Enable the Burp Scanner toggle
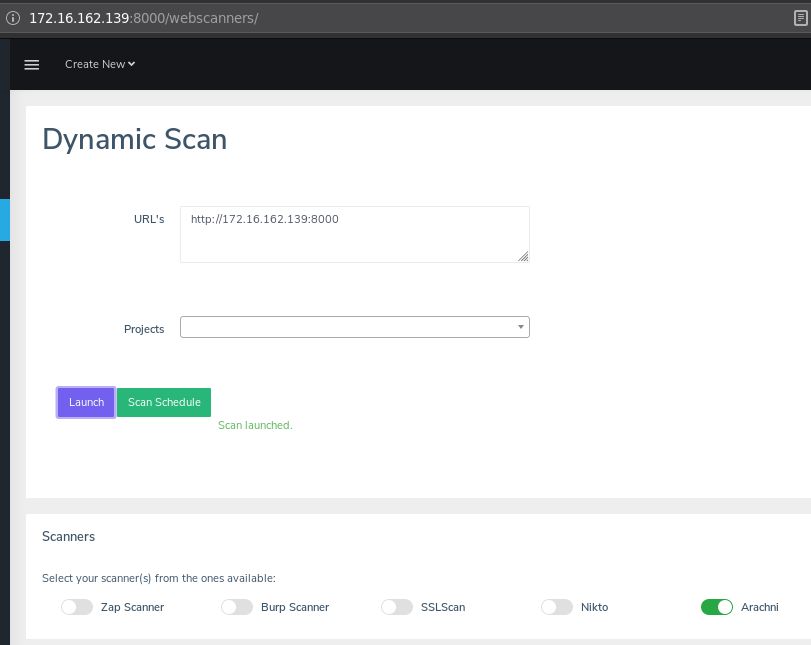Viewport: 811px width, 645px height. tap(237, 607)
